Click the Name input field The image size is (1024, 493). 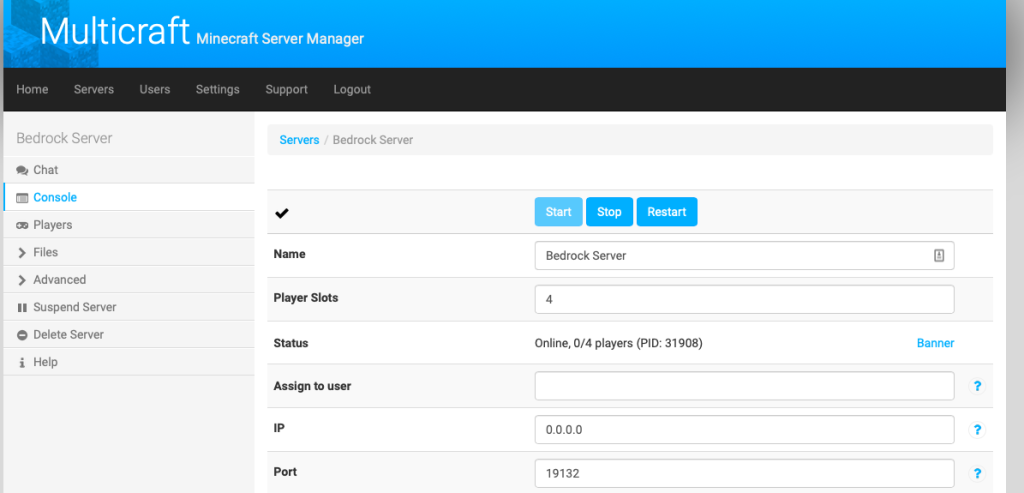pyautogui.click(x=744, y=255)
